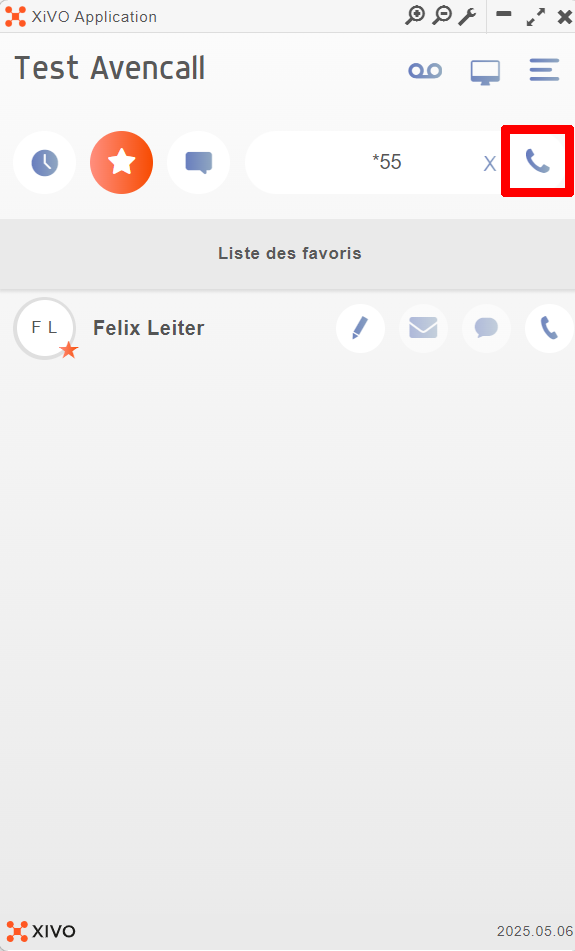Viewport: 575px width, 951px height.
Task: Call *55 with the phone button
Action: point(537,161)
